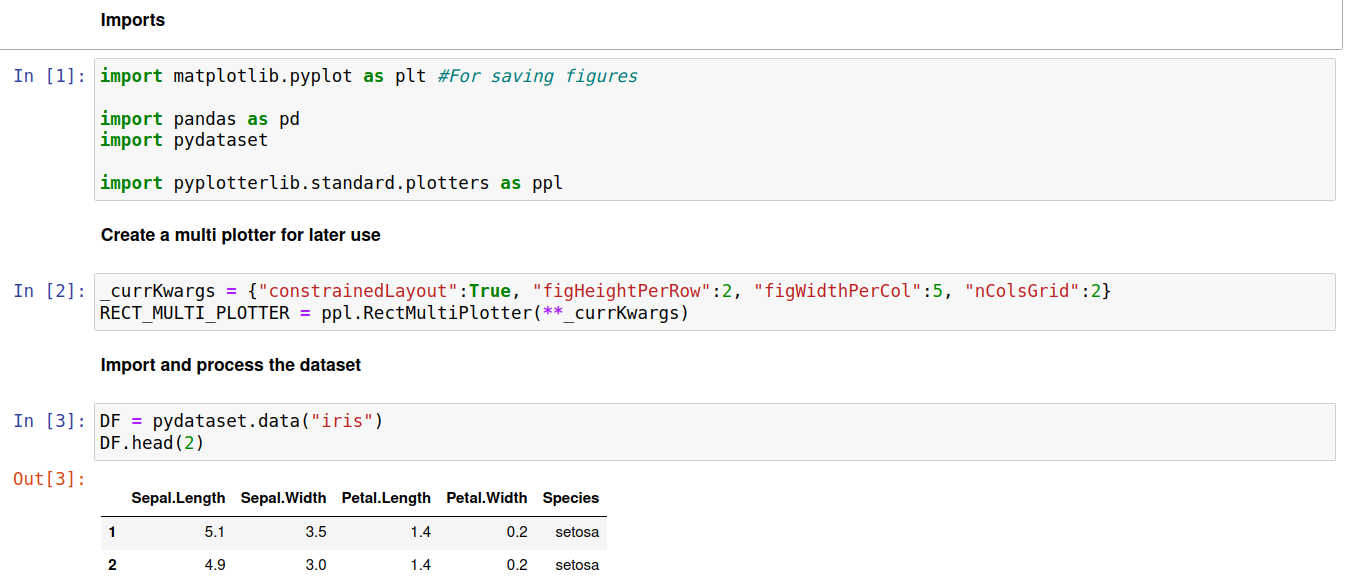Click the "import pandas as pd" line
Screen dimensions: 1350x585
coord(200,119)
